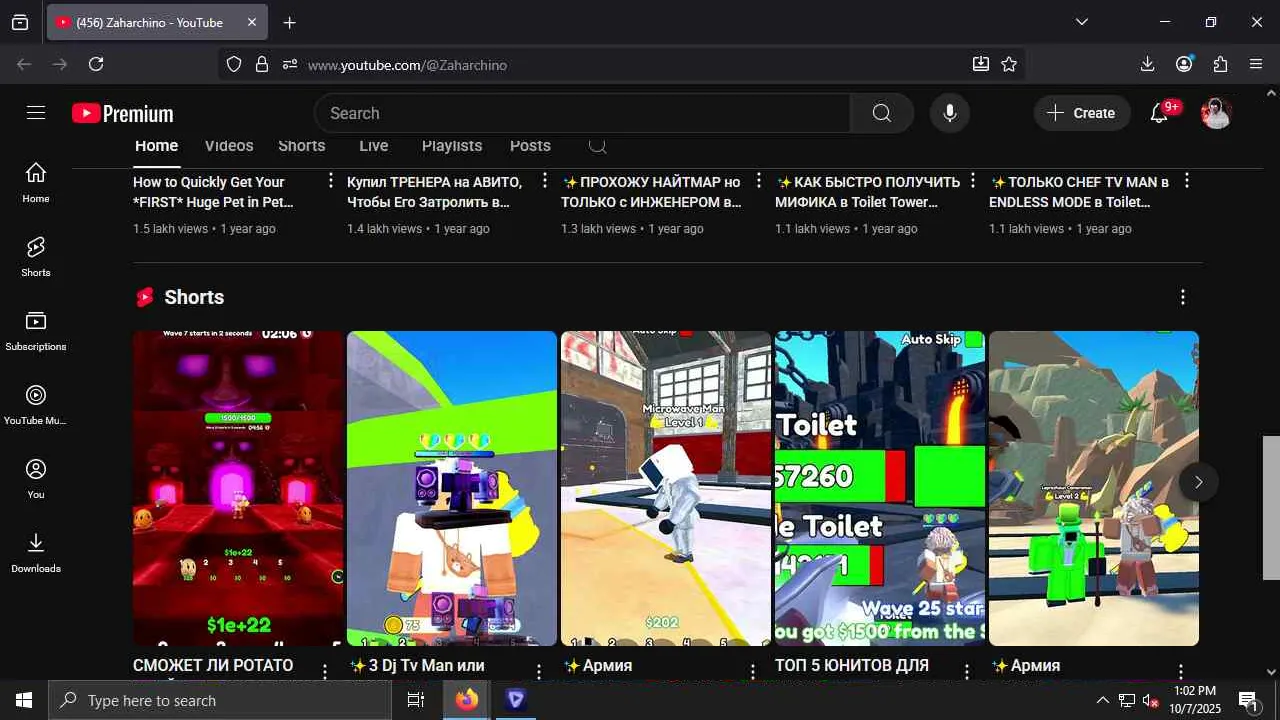Open the account avatar menu

pyautogui.click(x=1216, y=113)
